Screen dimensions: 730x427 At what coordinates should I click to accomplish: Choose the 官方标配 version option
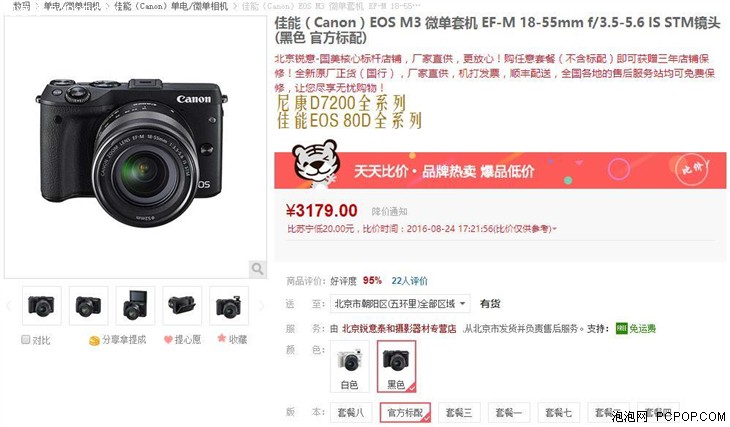pos(405,413)
